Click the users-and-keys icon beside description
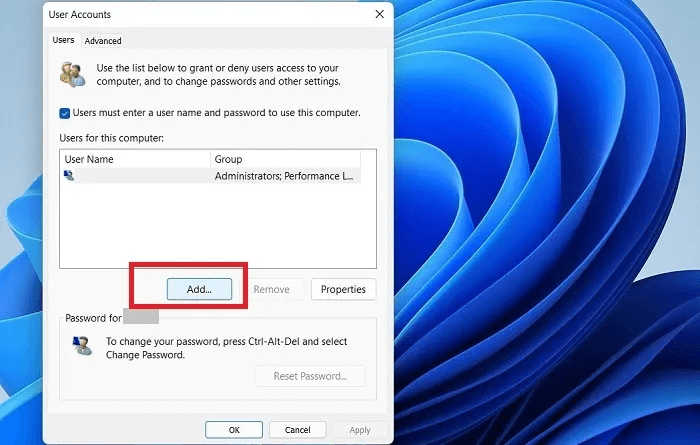Image resolution: width=700 pixels, height=445 pixels. [72, 75]
